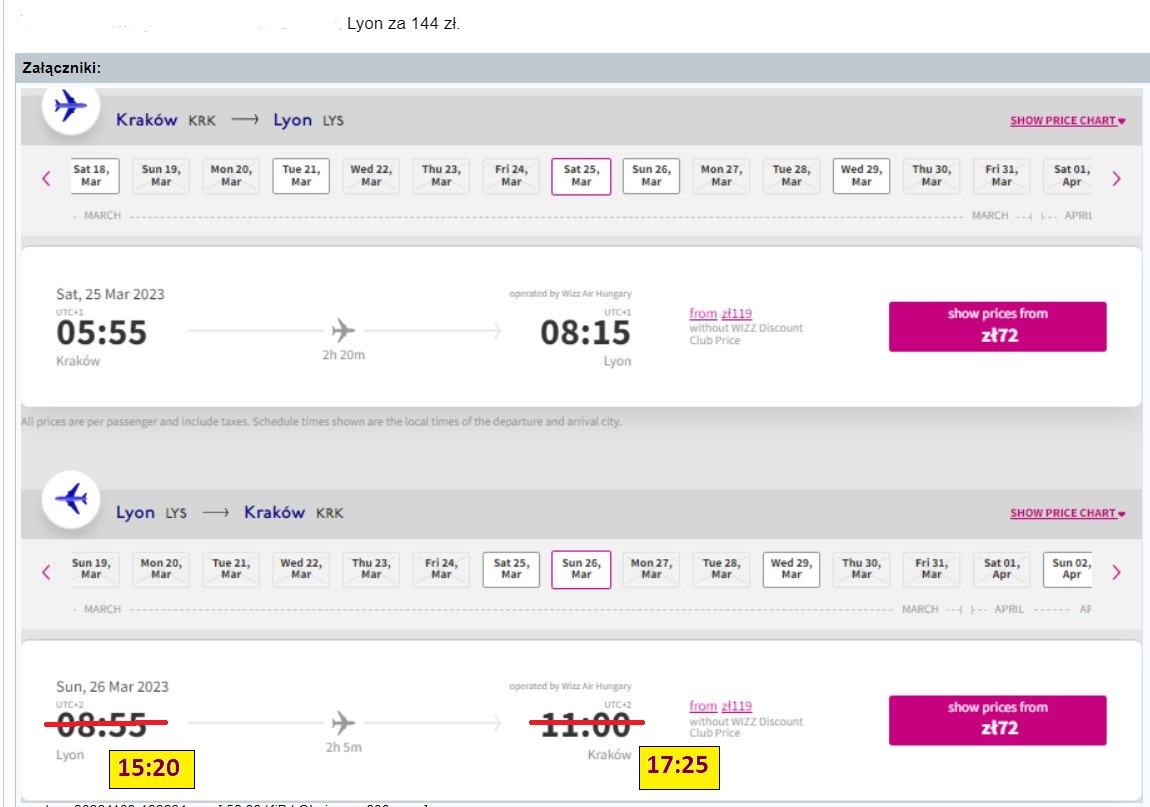Screen dimensions: 1150x807
Task: Select Sat 01 Apr in return Lyon–Kraków dates
Action: [x=1001, y=569]
